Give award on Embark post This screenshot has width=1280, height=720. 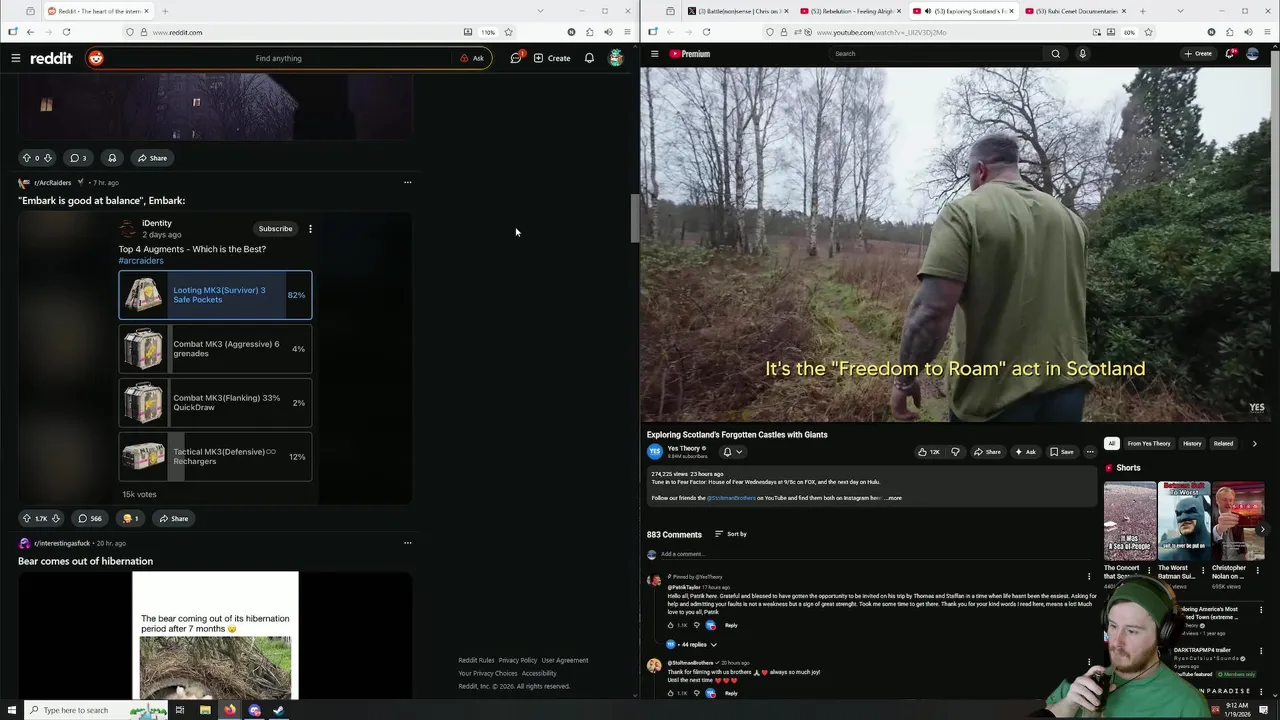click(130, 518)
